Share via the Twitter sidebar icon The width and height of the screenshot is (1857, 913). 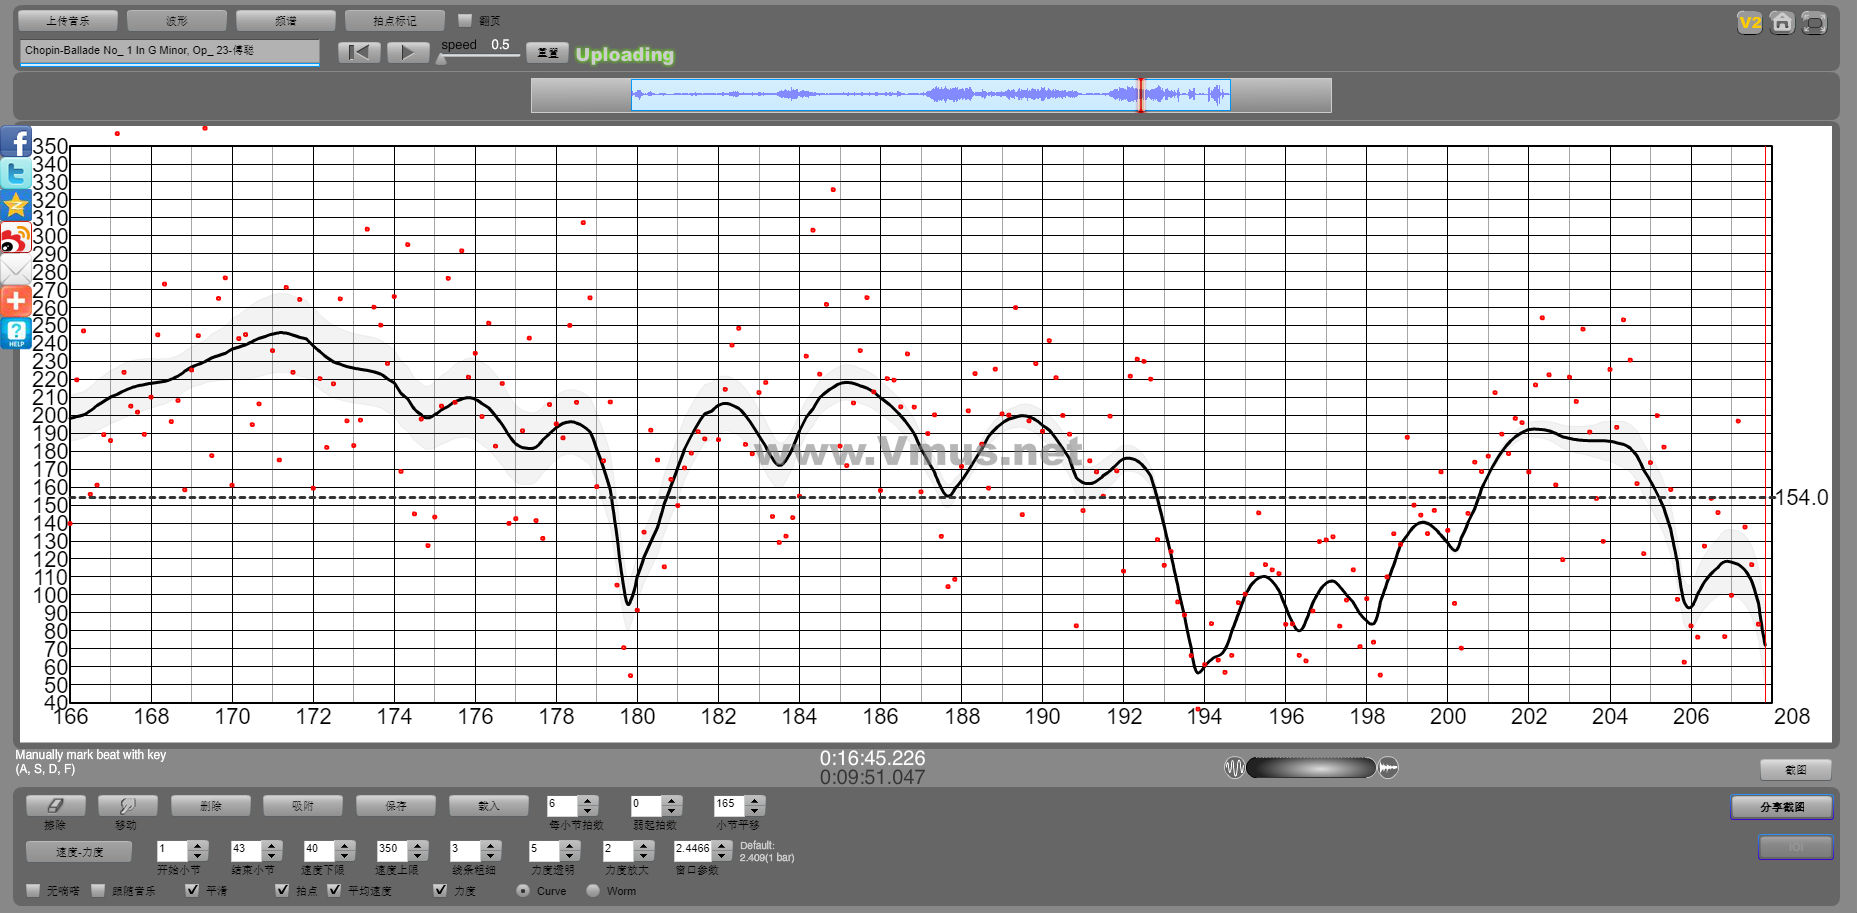pyautogui.click(x=16, y=174)
